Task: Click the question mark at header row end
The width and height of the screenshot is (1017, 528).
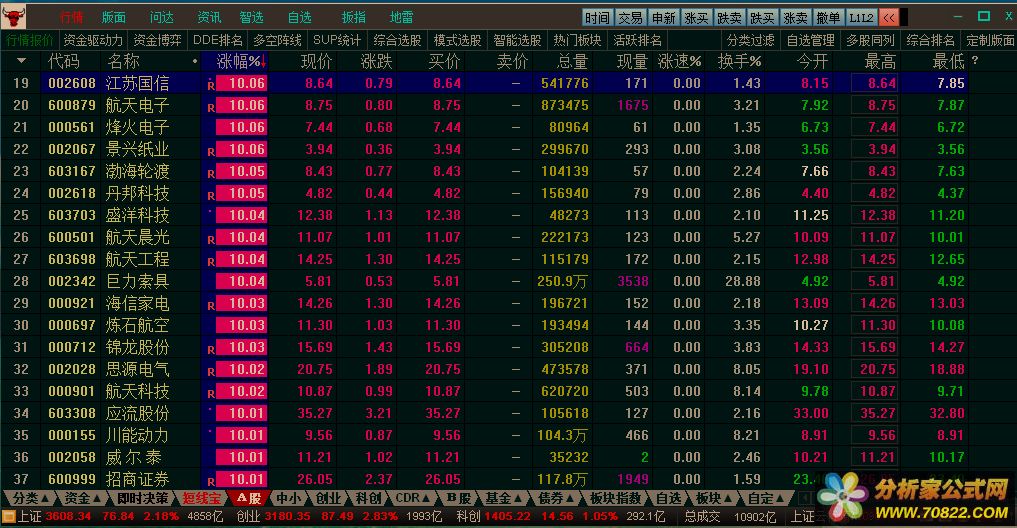Action: pos(975,61)
